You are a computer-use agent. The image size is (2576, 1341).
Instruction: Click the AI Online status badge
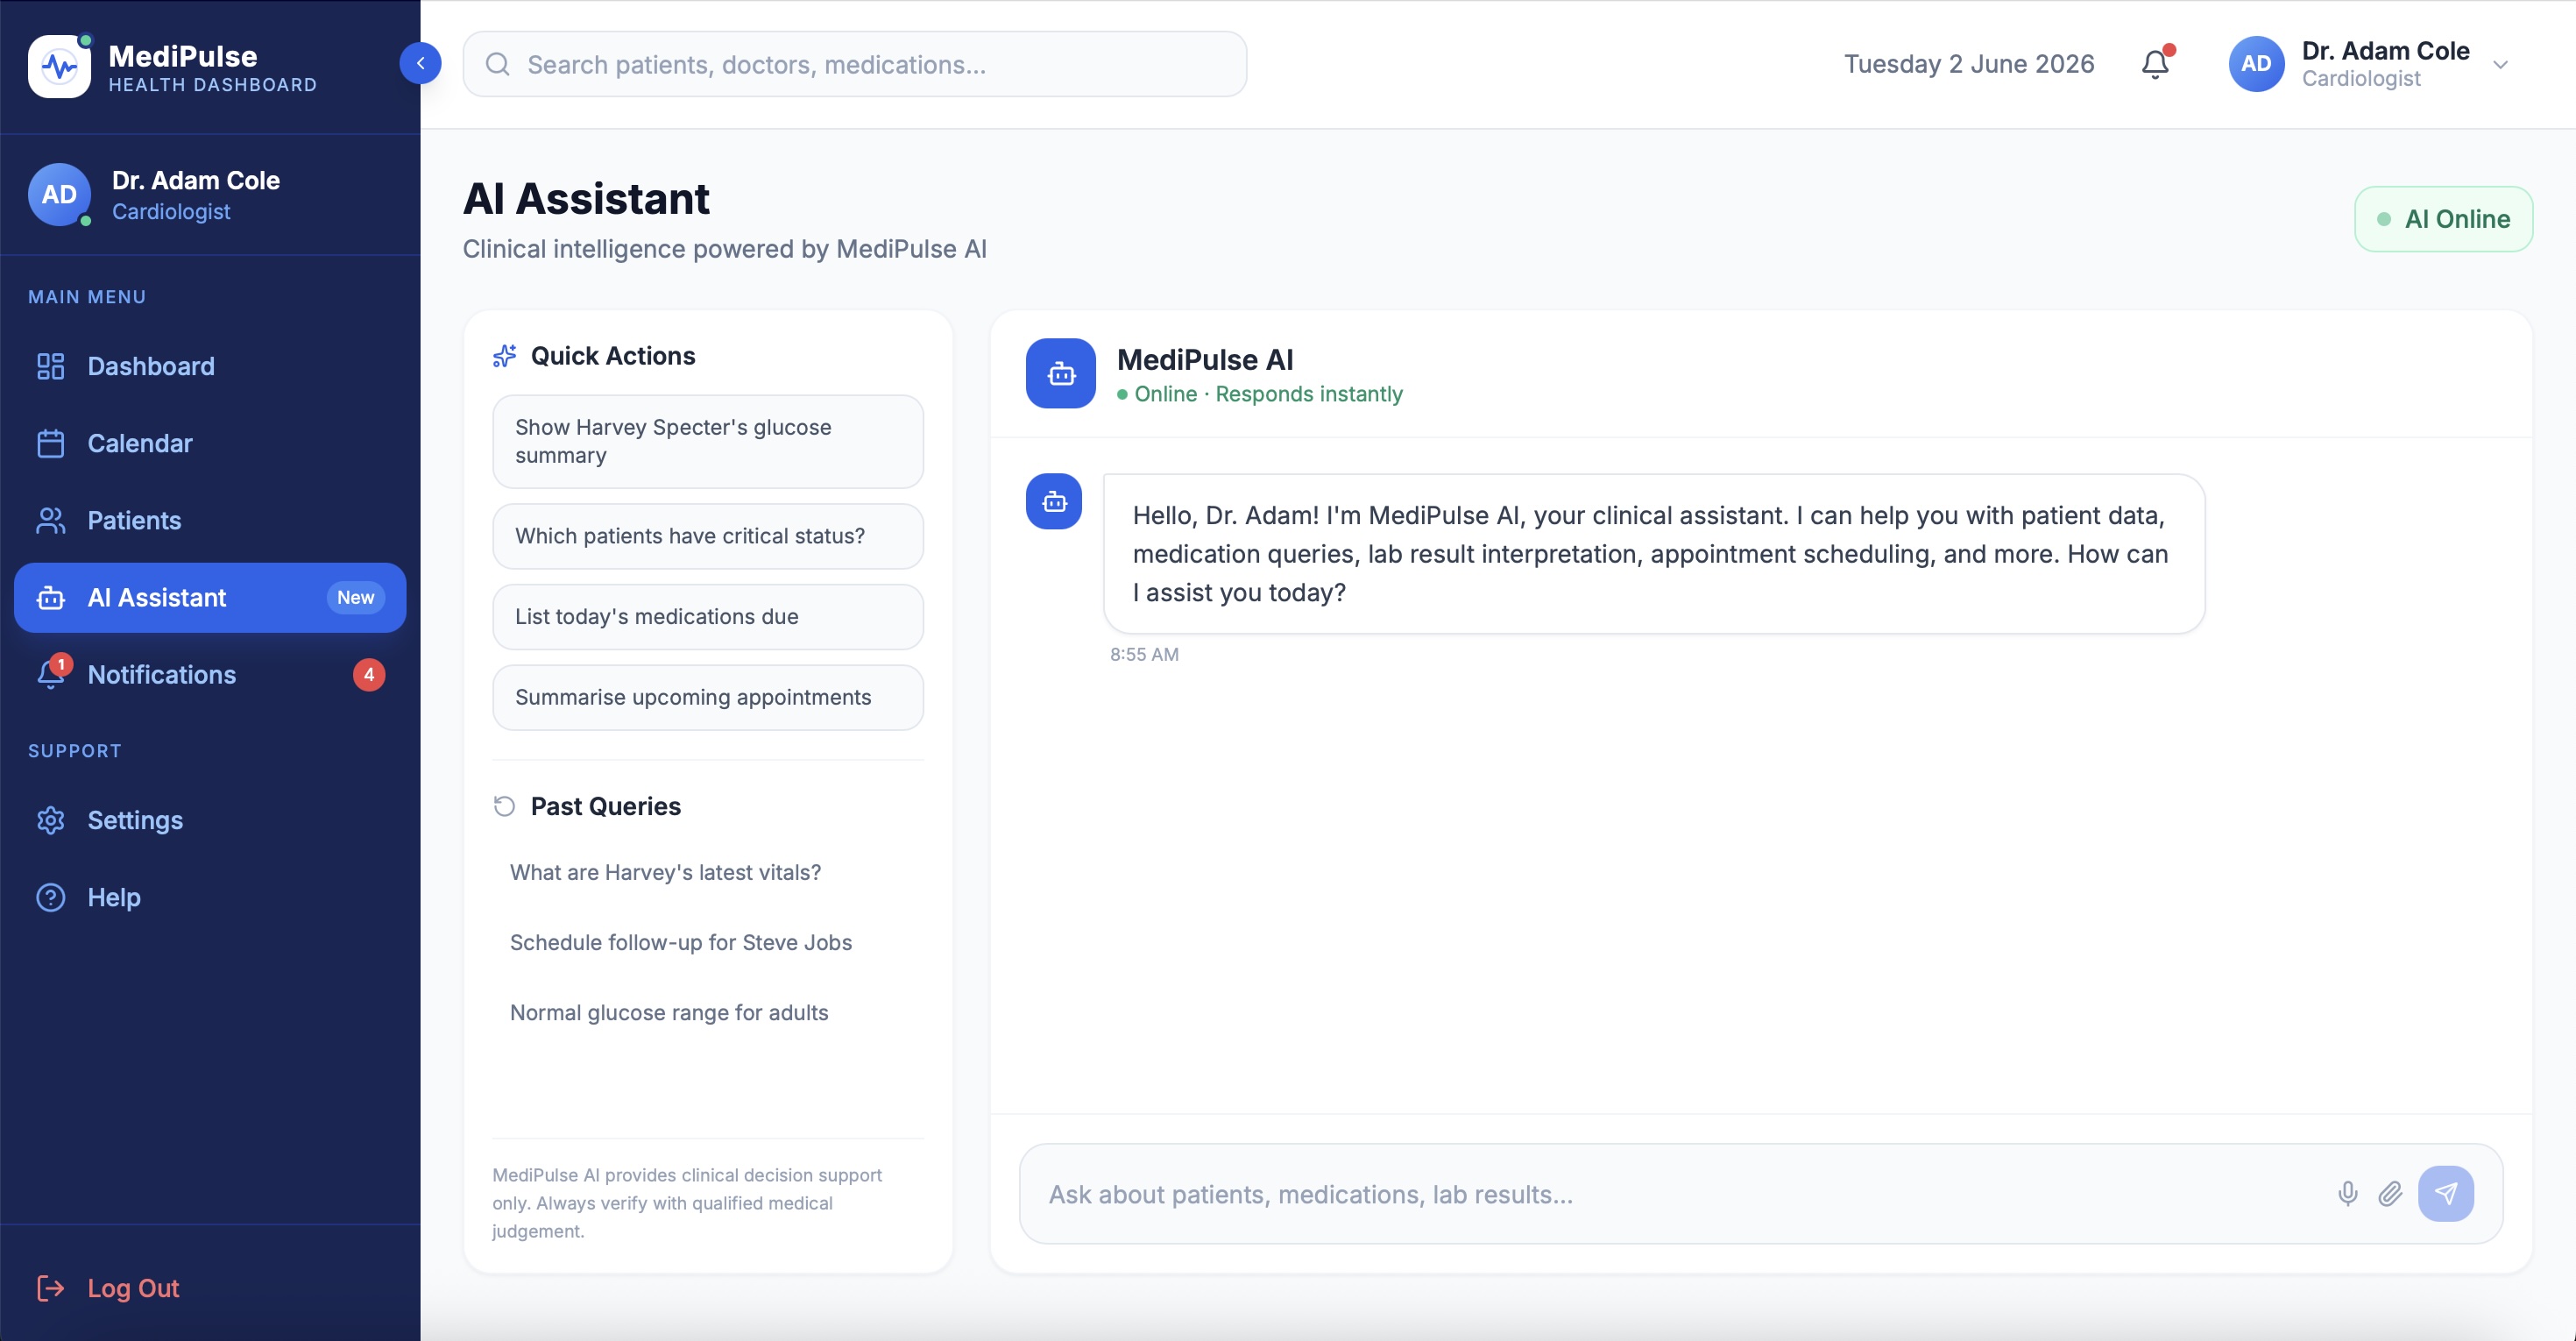pos(2443,219)
